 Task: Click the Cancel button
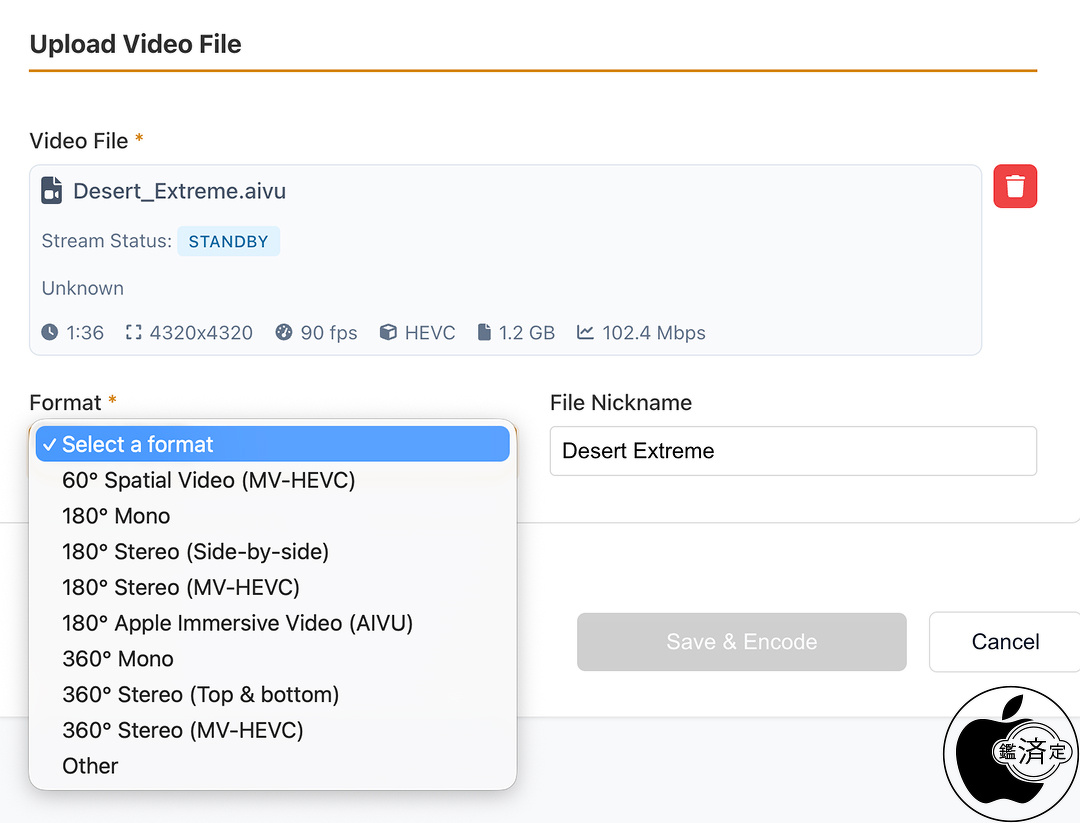pos(1004,642)
